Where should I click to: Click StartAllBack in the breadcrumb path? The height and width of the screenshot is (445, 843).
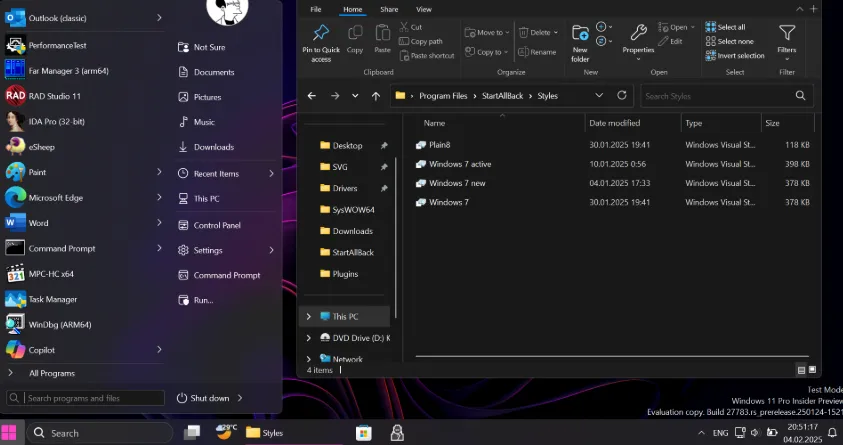tap(502, 96)
